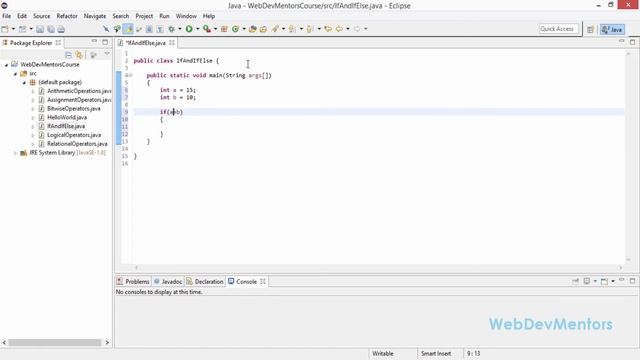Switch to the Javadoc tab

tap(168, 281)
